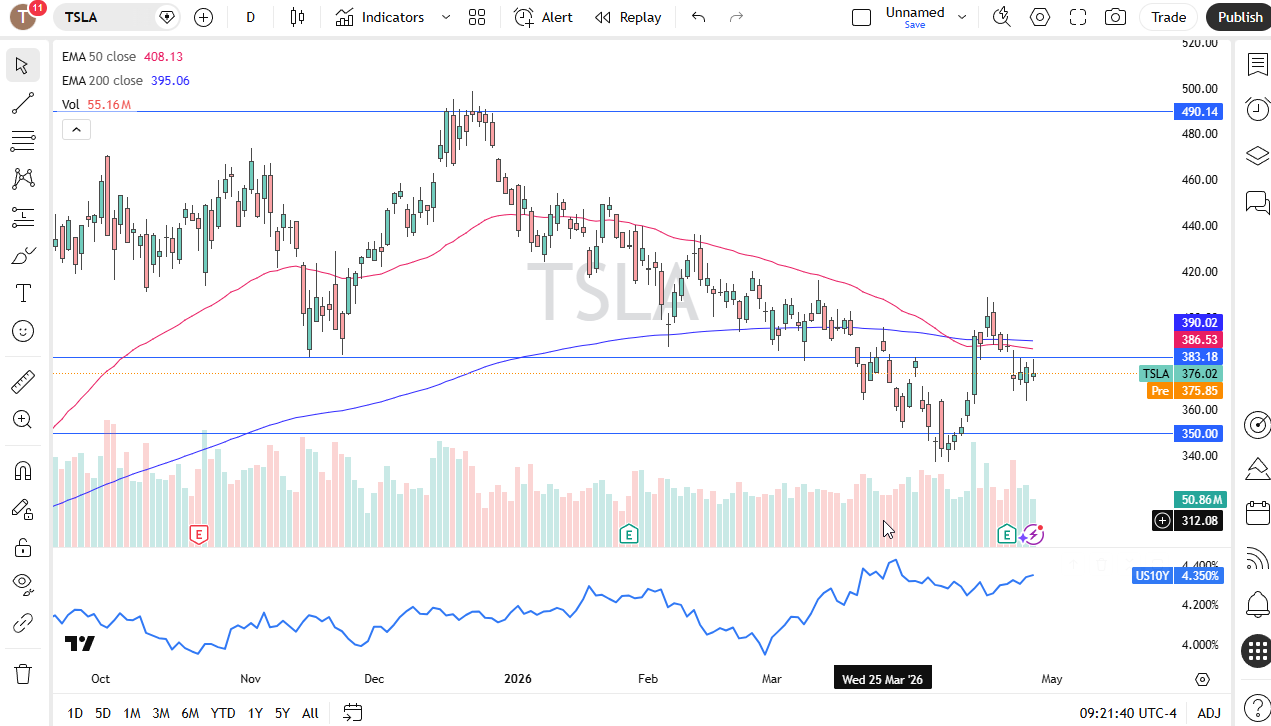Image resolution: width=1271 pixels, height=726 pixels.
Task: Click the add symbol plus icon
Action: [x=203, y=17]
